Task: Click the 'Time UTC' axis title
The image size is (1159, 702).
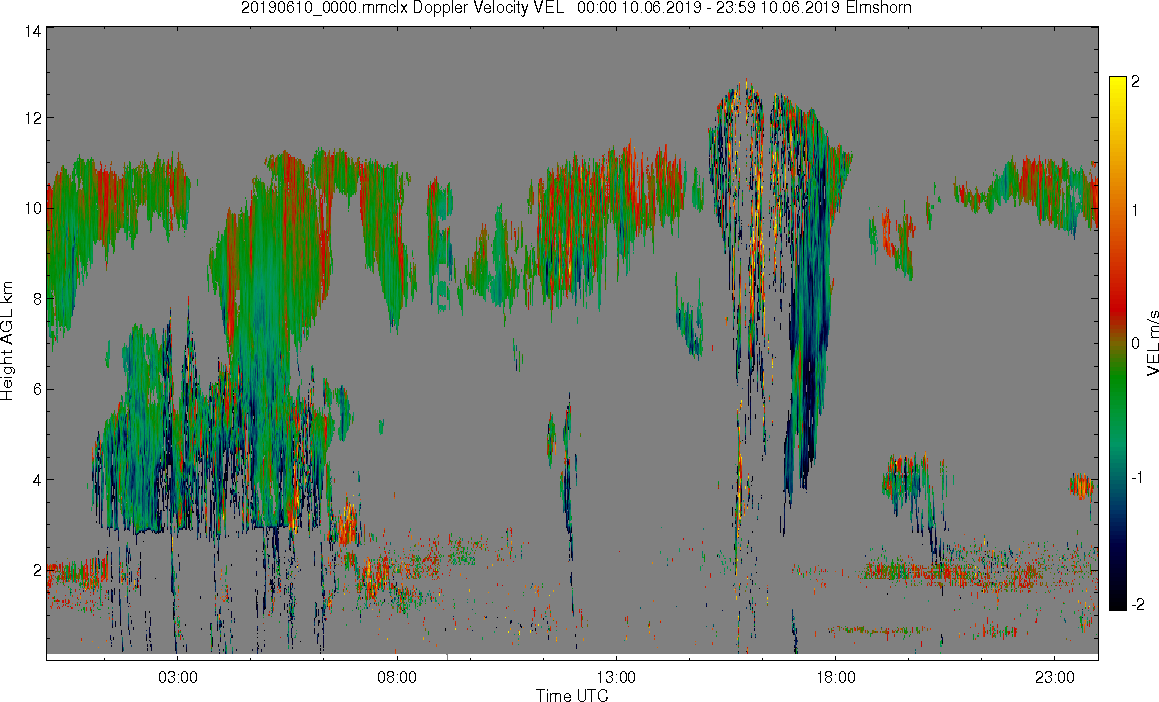Action: click(572, 695)
